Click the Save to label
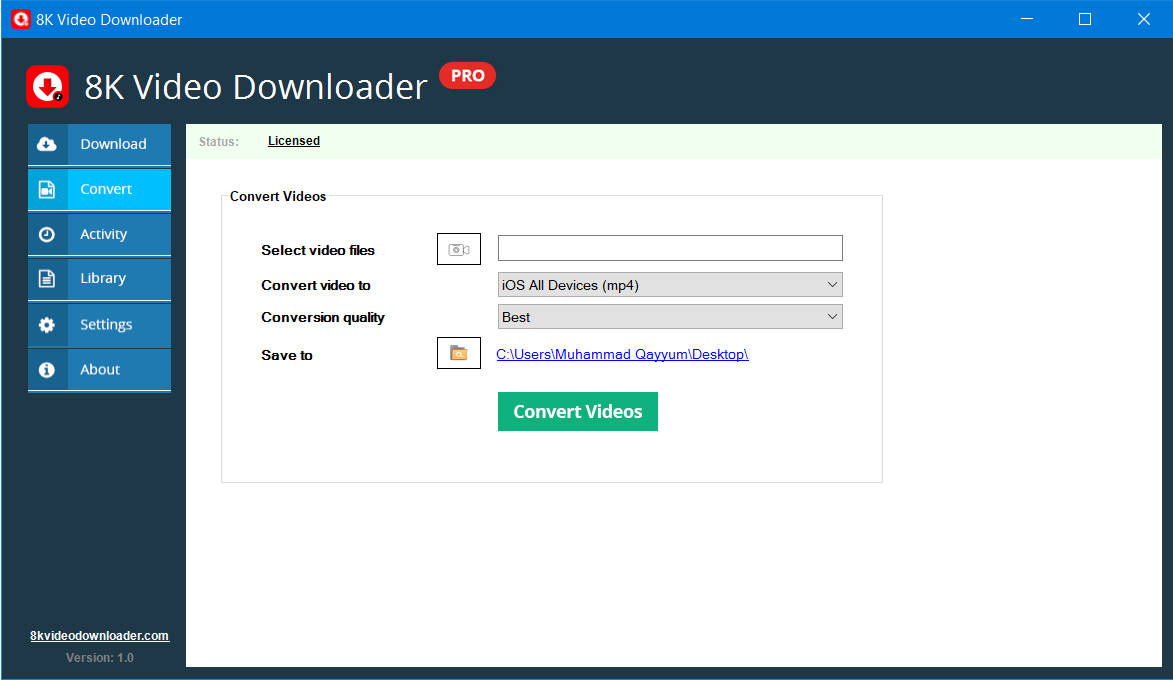The width and height of the screenshot is (1173, 680). coord(287,355)
